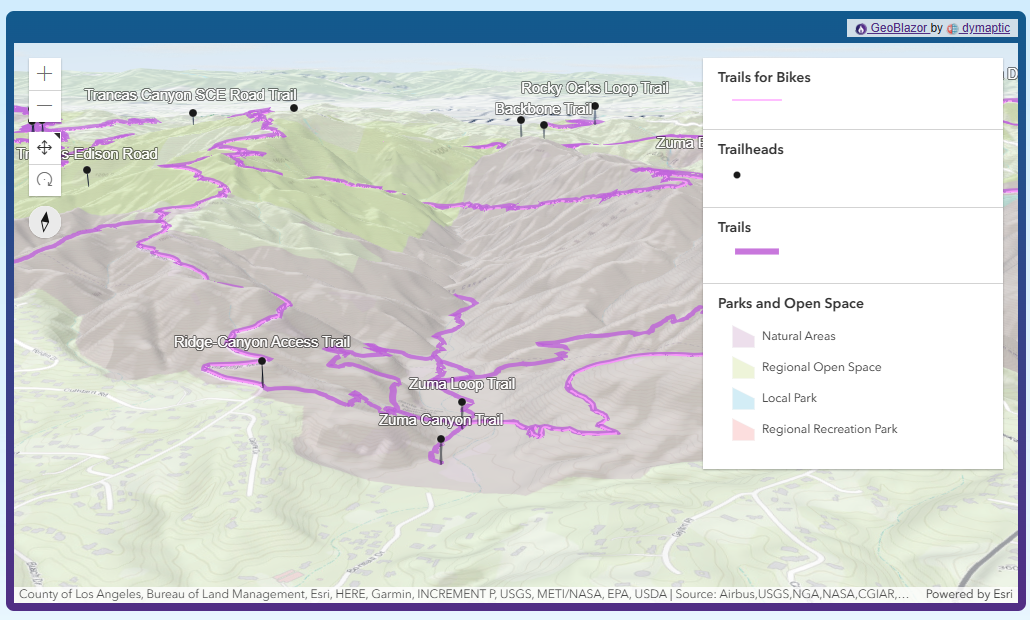Click the Edison Road trailhead marker

coord(87,171)
